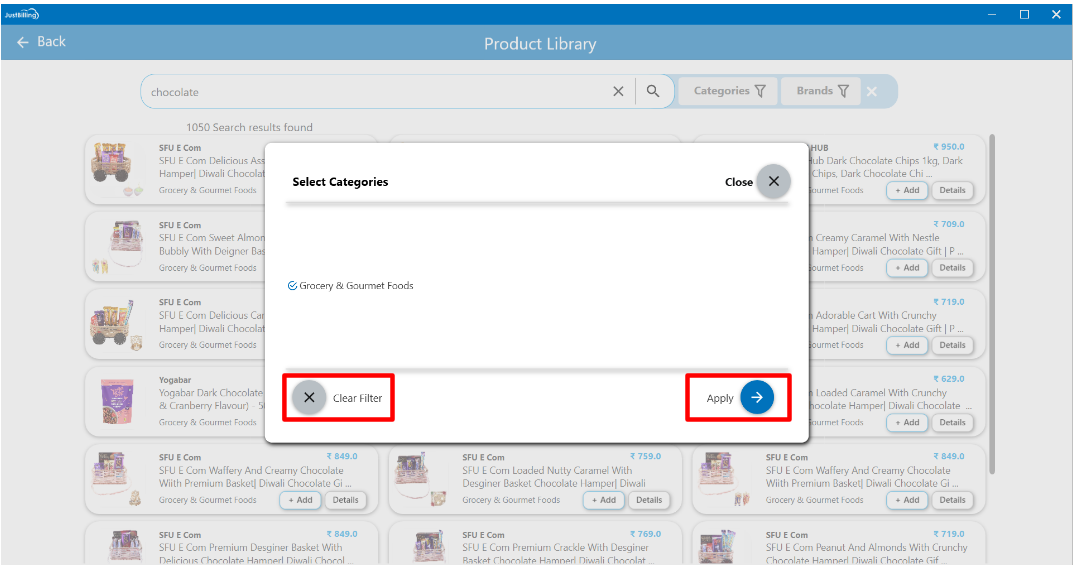Click the magnifier search icon
Screen dimensions: 1075x565
click(653, 91)
